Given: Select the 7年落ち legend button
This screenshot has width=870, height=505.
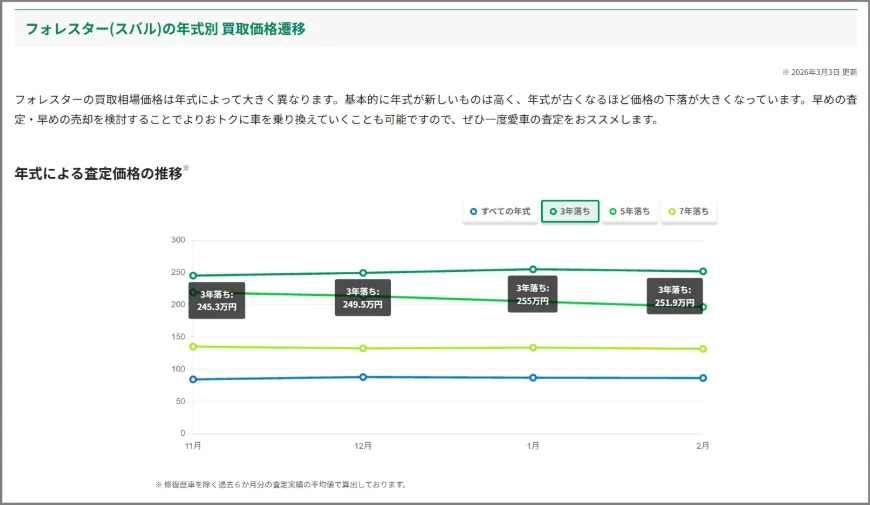Looking at the screenshot, I should point(689,211).
